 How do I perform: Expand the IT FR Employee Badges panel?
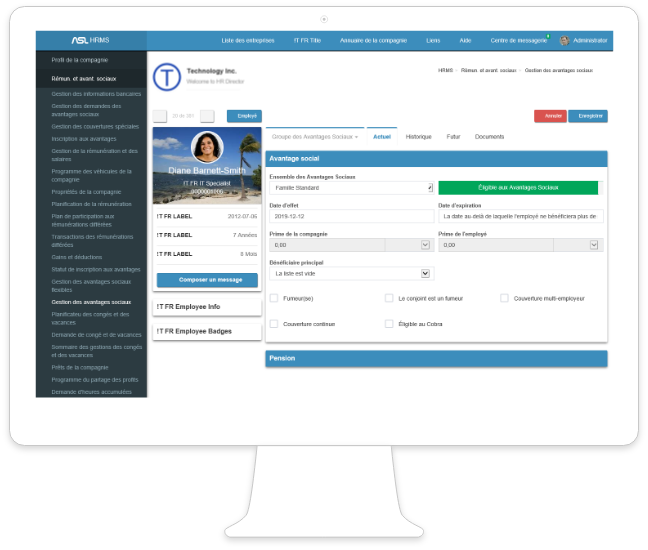coord(207,331)
